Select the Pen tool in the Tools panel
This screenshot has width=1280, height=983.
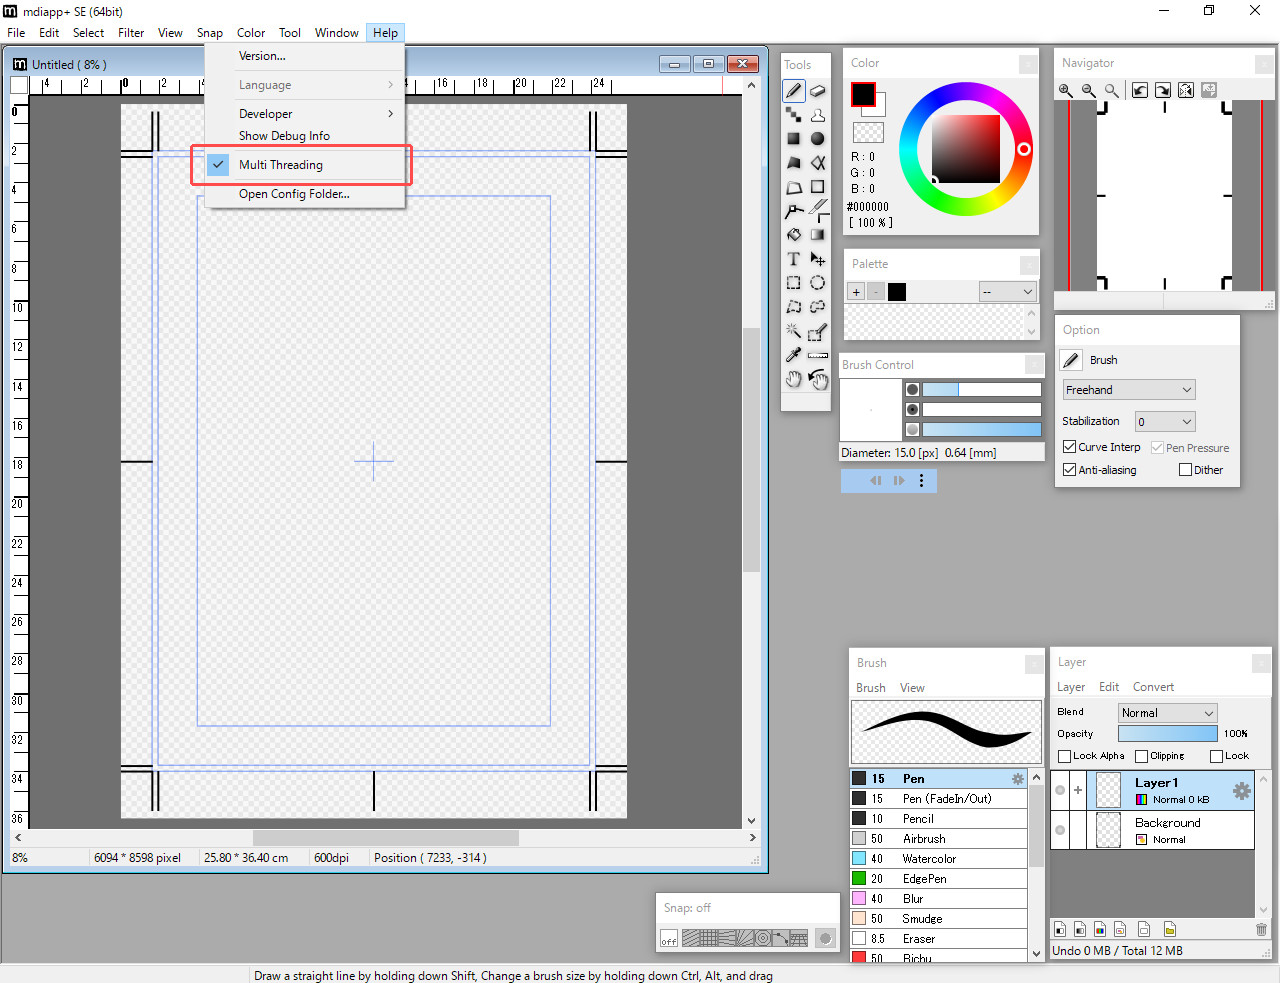click(793, 90)
